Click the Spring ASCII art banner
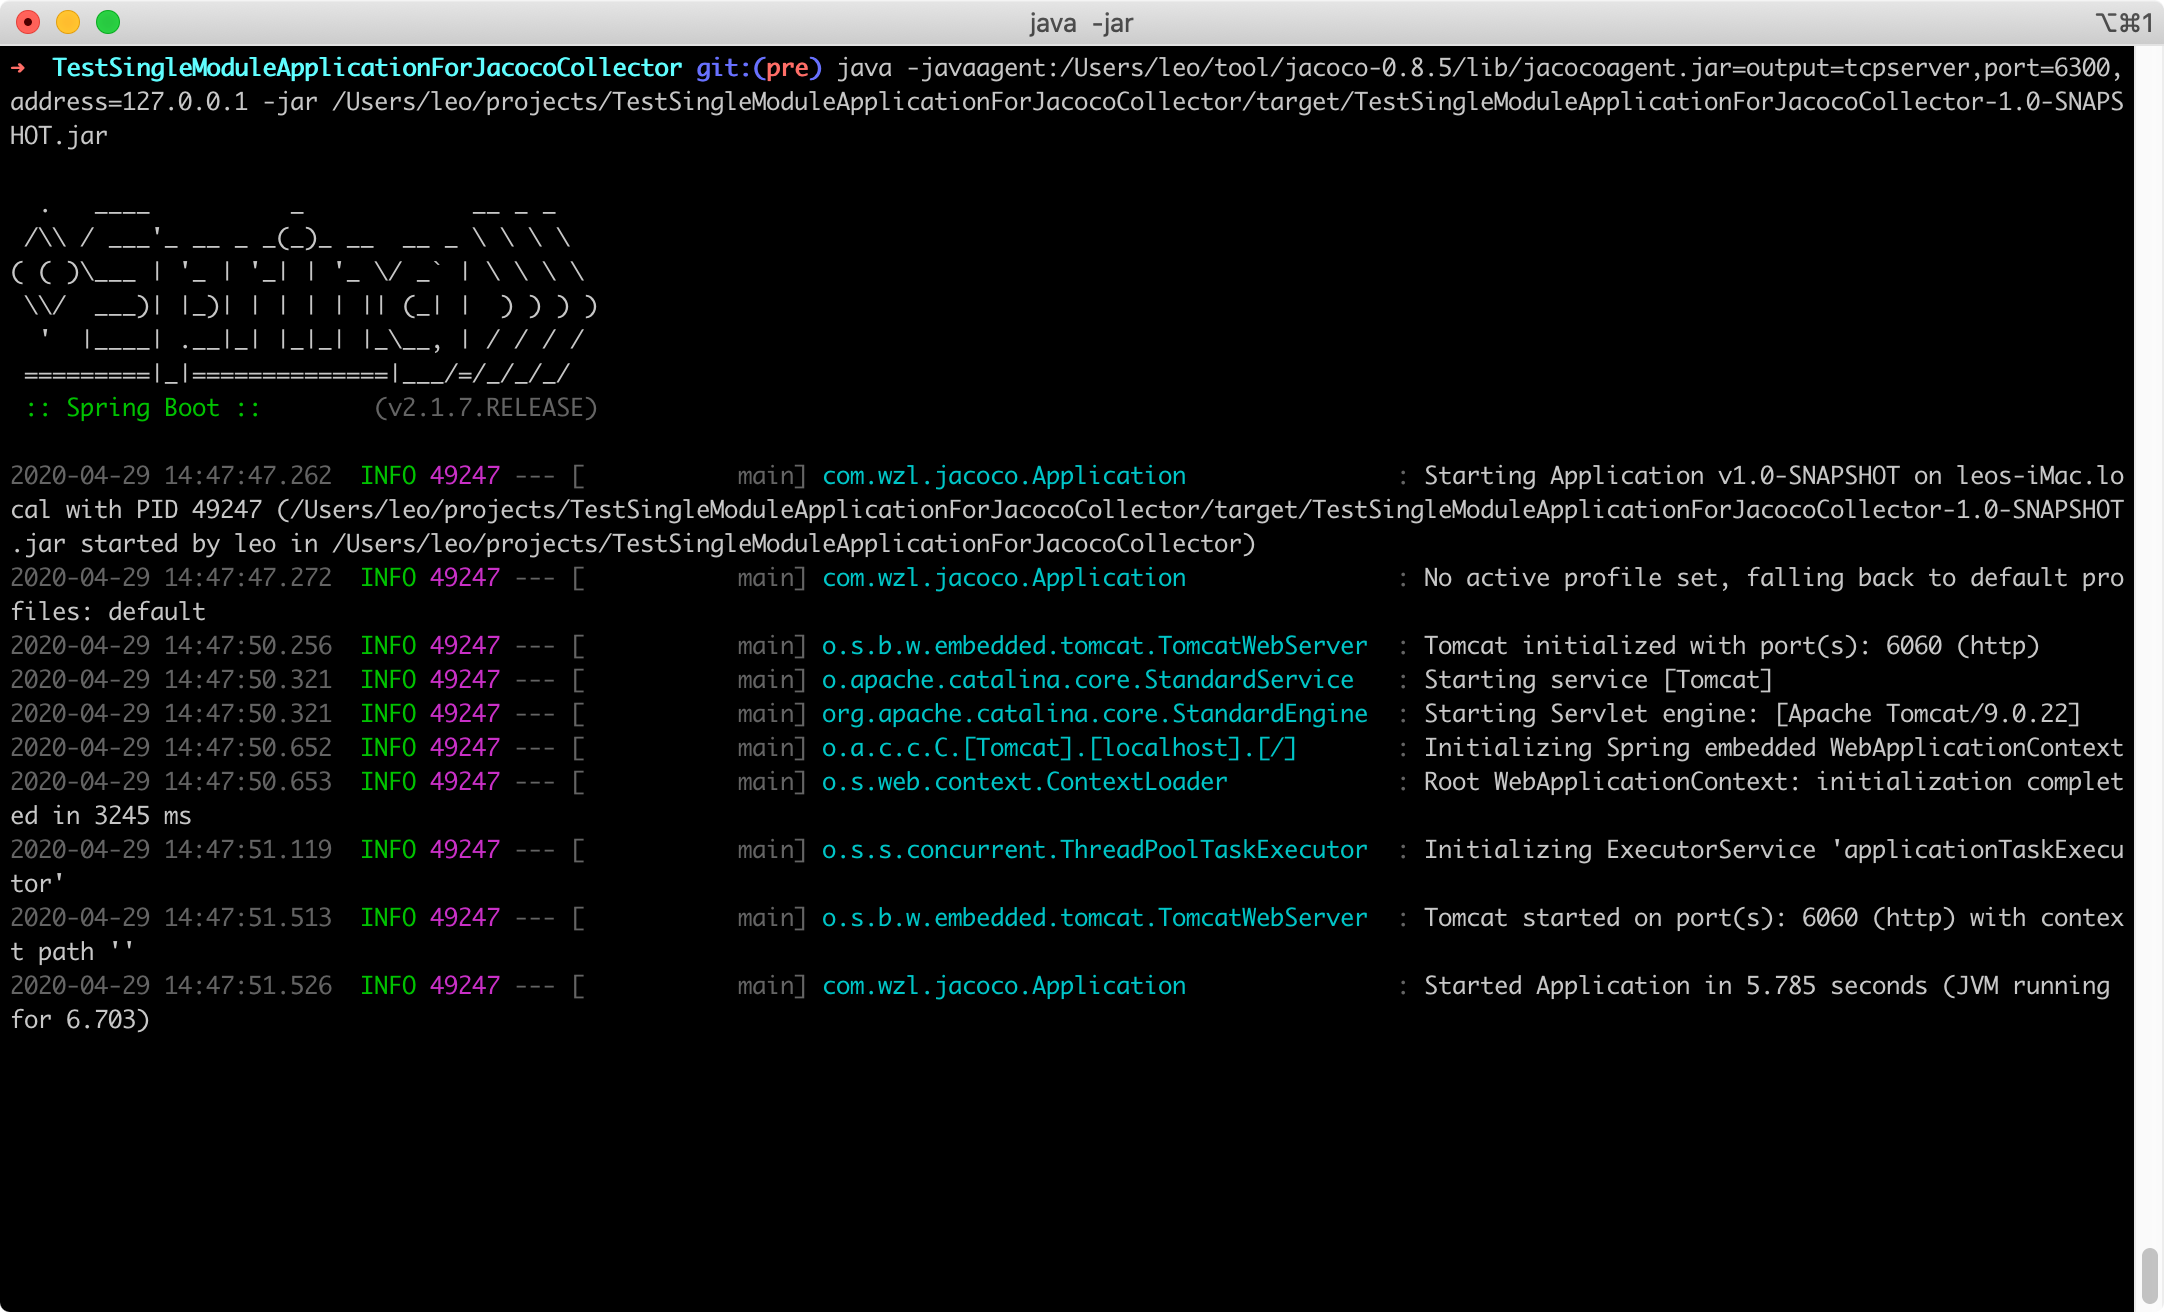Viewport: 2164px width, 1312px height. (x=300, y=290)
